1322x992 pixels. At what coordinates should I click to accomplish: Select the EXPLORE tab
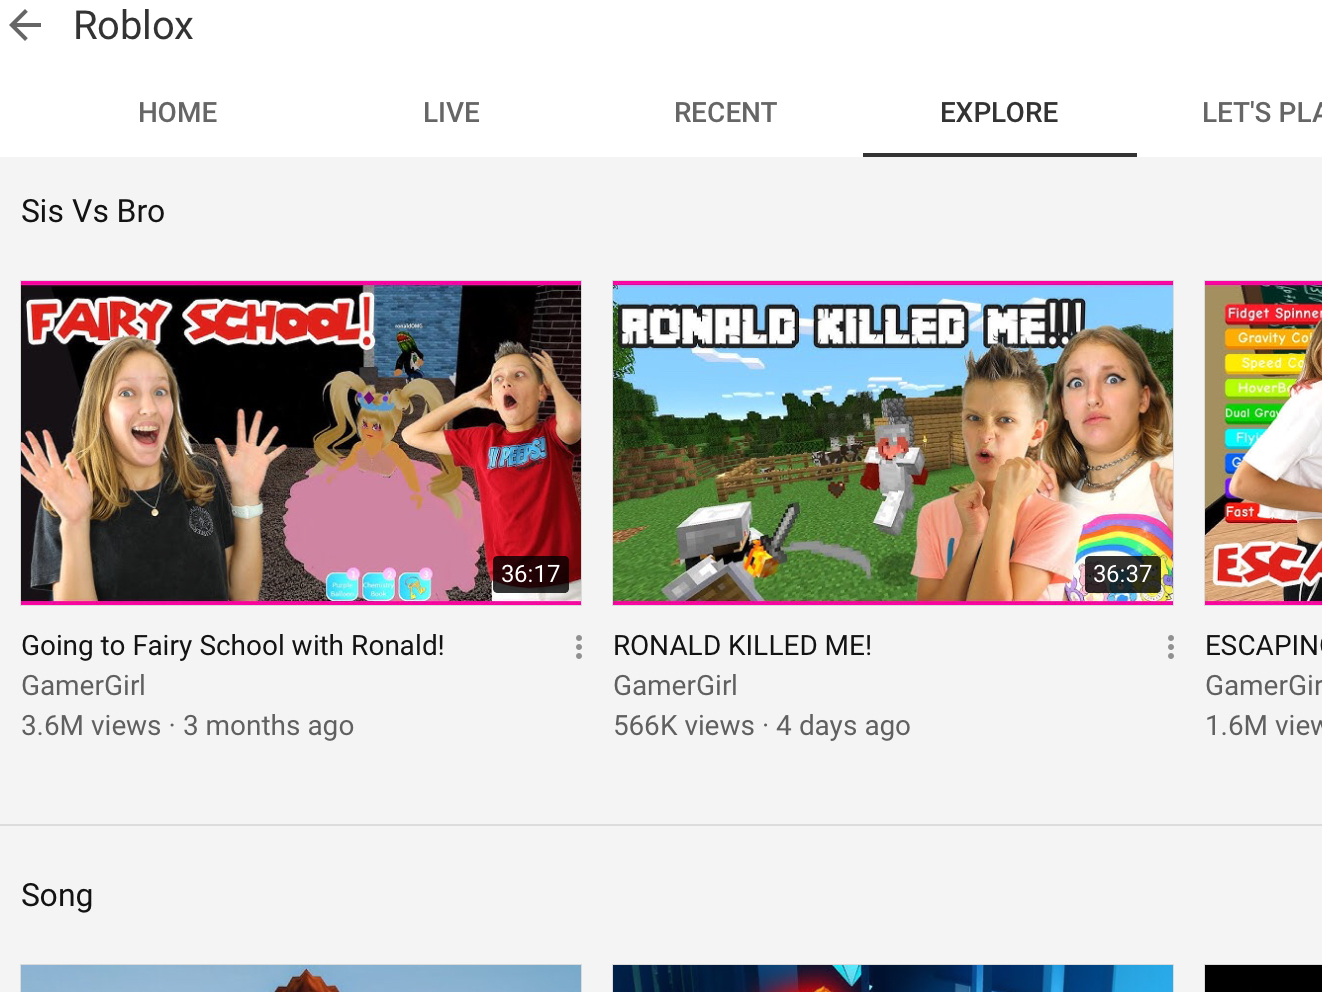(999, 112)
